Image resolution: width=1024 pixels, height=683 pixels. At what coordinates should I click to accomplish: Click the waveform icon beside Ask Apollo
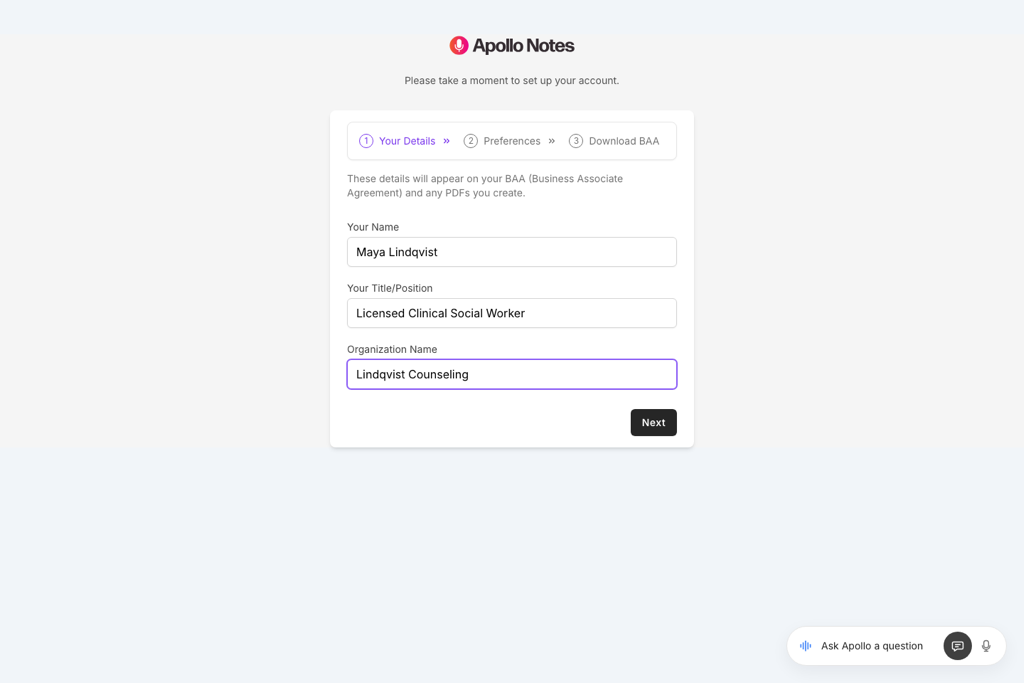point(806,646)
